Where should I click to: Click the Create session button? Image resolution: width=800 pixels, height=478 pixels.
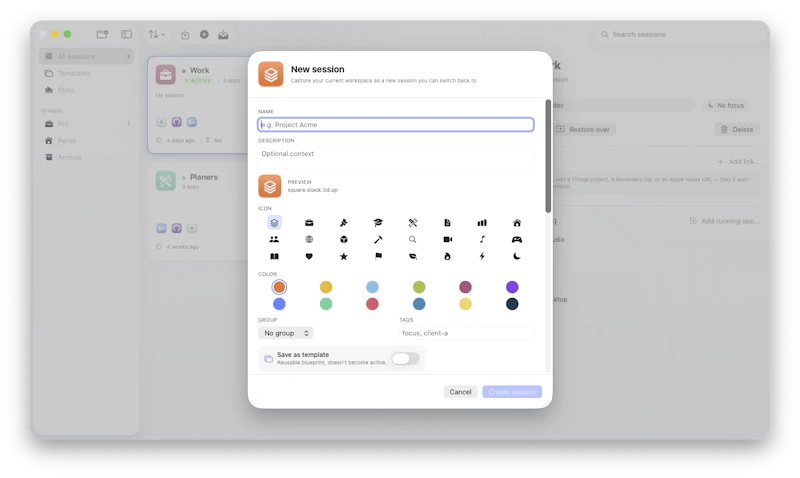pyautogui.click(x=512, y=392)
